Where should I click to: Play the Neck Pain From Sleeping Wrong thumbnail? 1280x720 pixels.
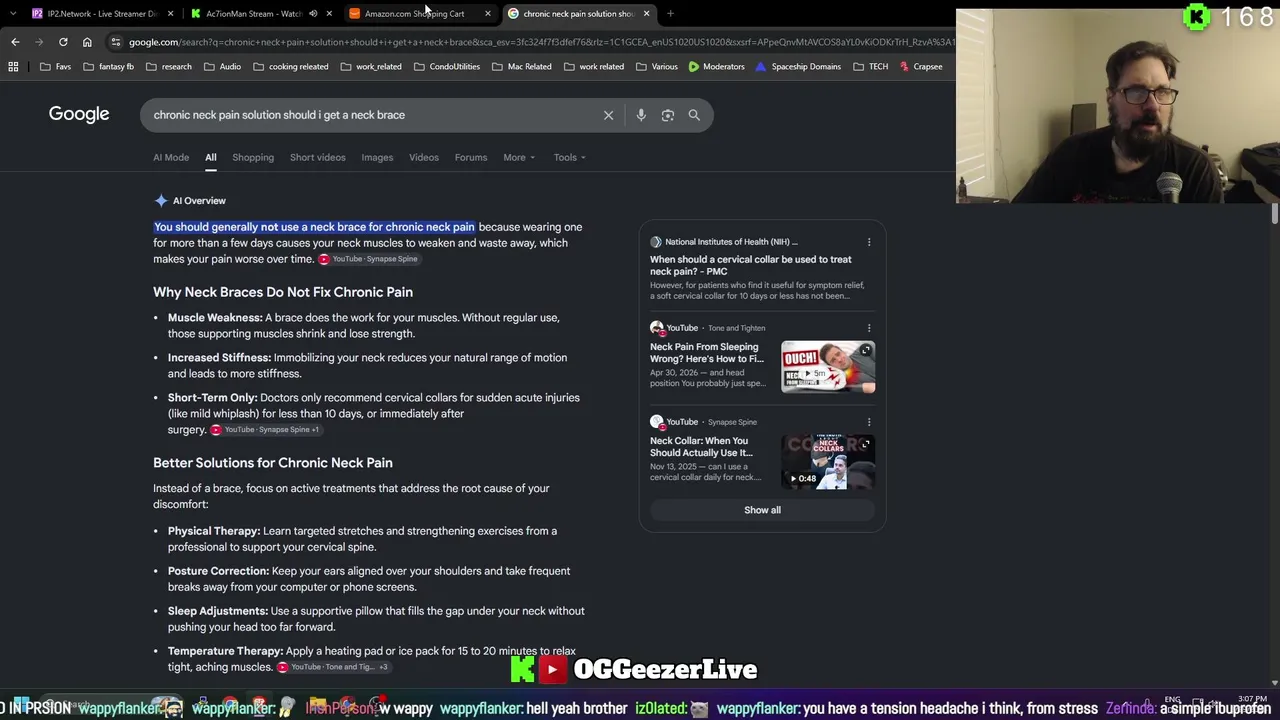coord(828,367)
